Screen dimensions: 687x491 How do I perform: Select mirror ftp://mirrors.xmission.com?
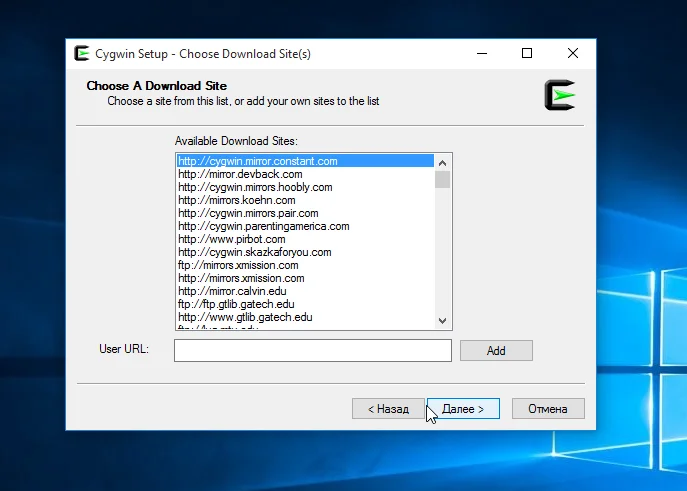305,265
